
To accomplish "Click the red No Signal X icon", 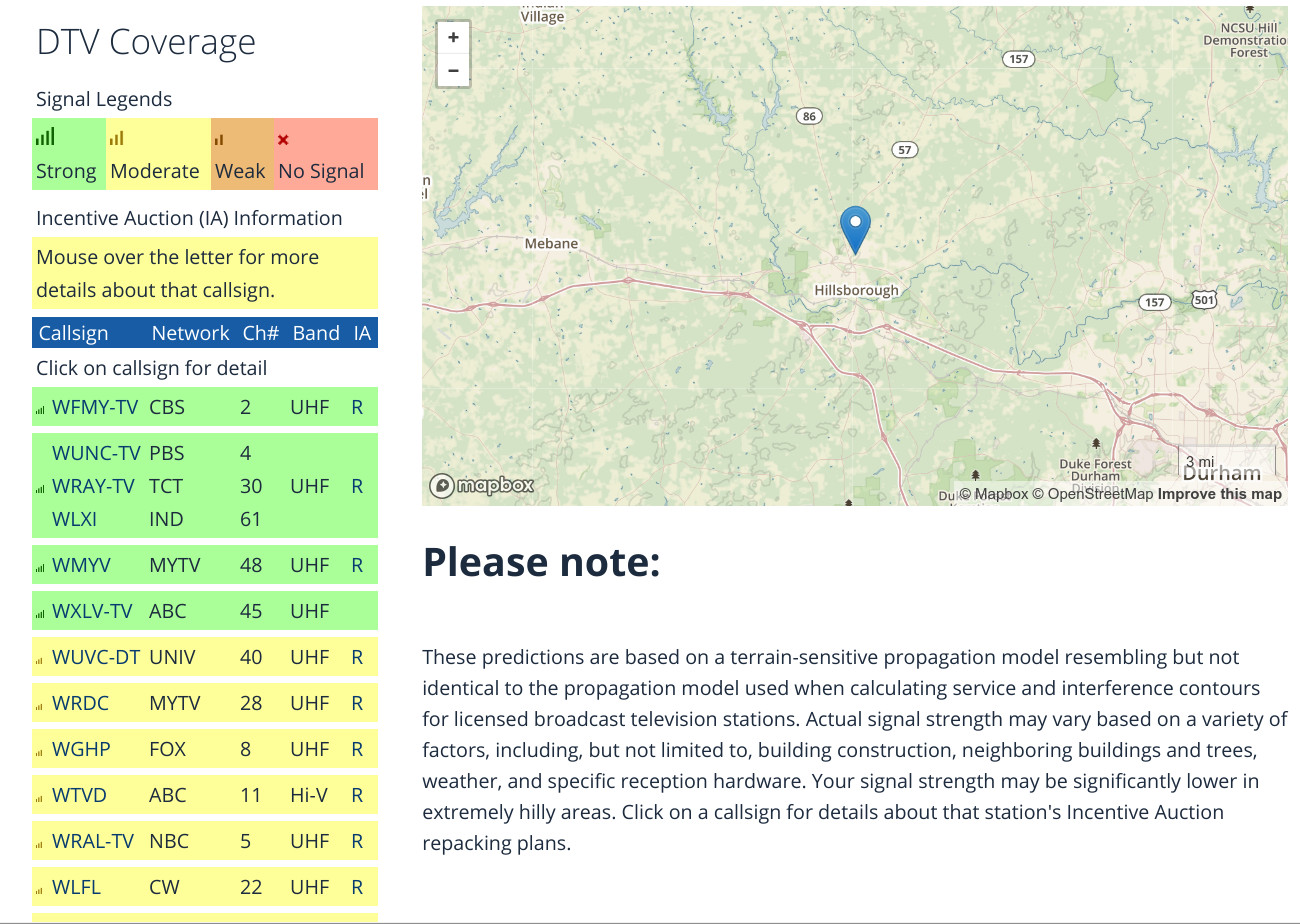I will (284, 140).
